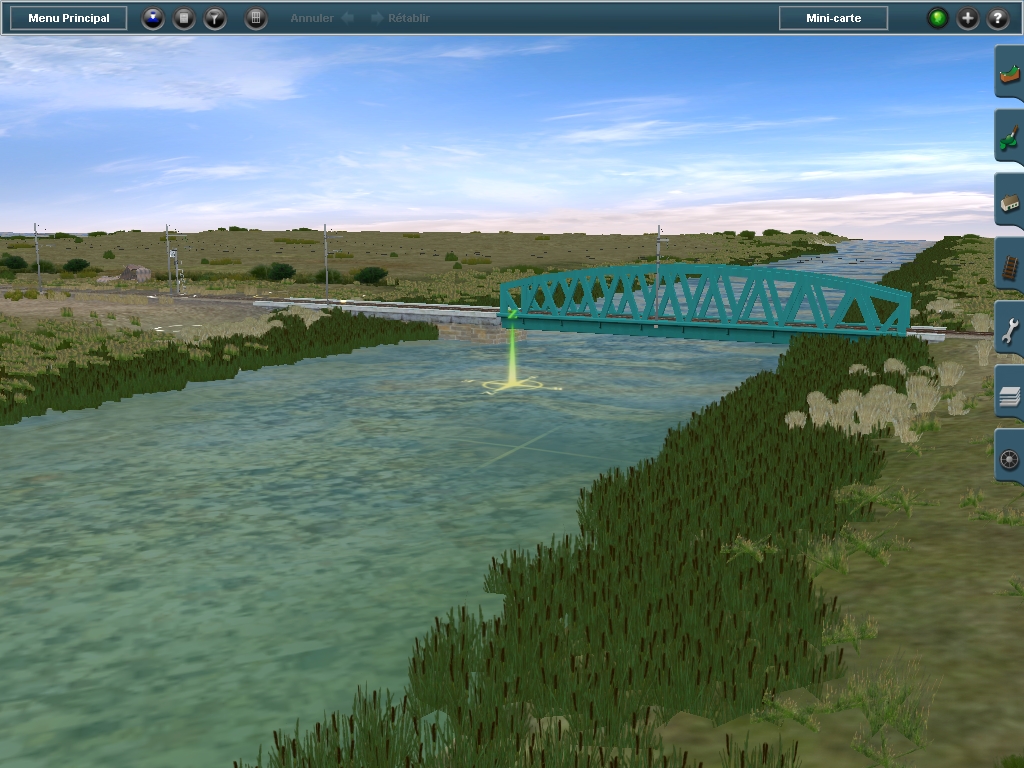Open the Mini-carte view
This screenshot has height=768, width=1024.
click(833, 18)
